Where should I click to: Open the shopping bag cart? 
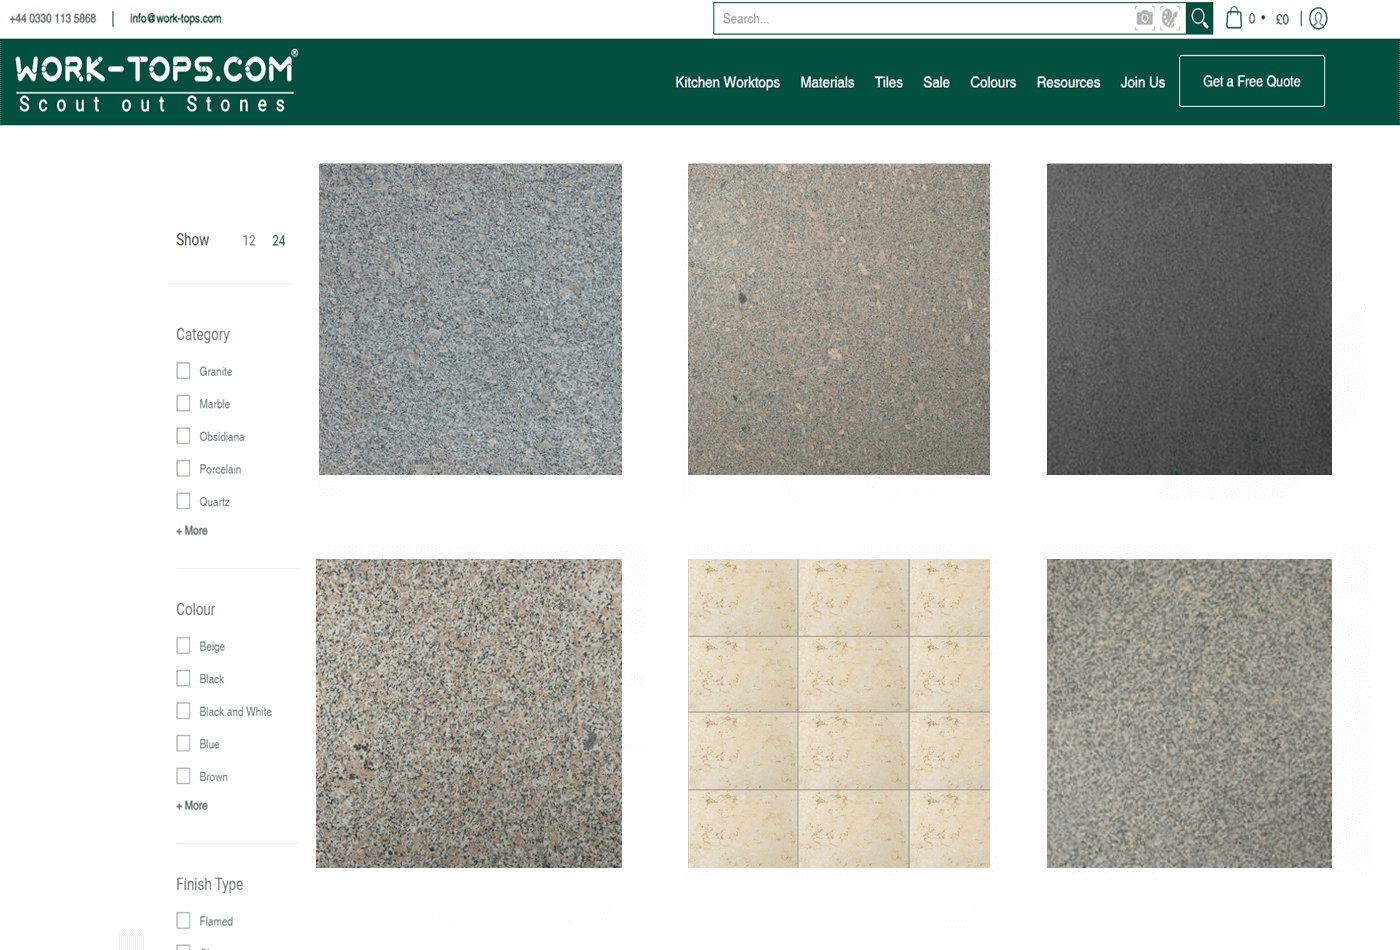click(x=1235, y=18)
